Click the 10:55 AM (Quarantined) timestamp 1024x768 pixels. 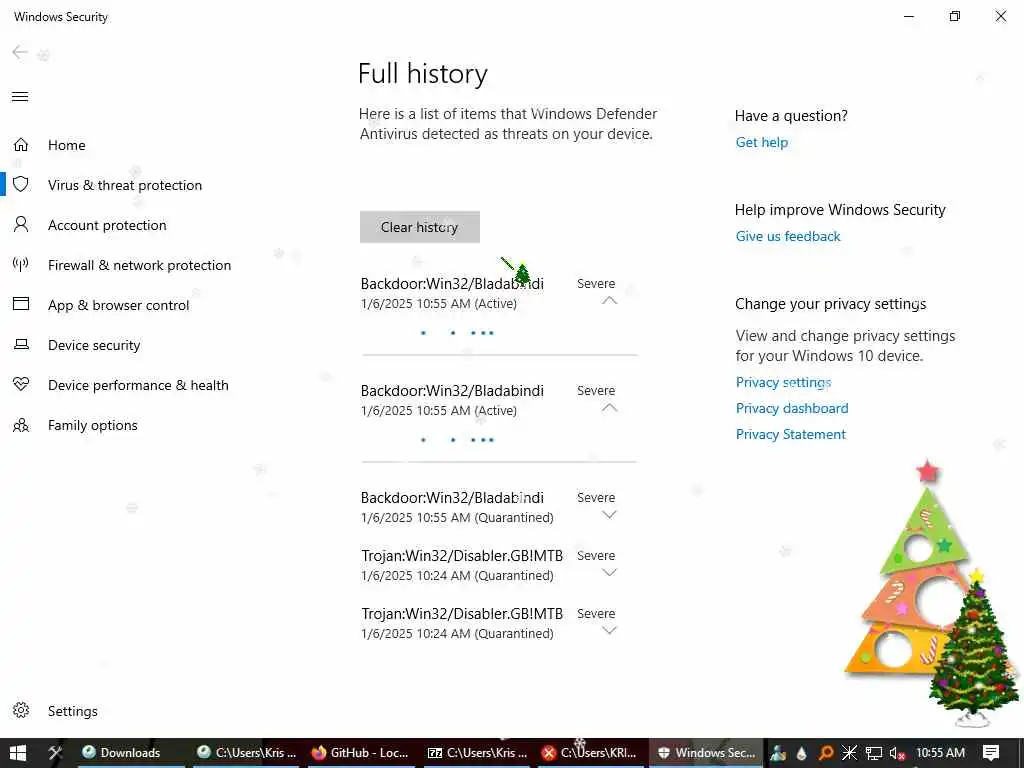(457, 518)
